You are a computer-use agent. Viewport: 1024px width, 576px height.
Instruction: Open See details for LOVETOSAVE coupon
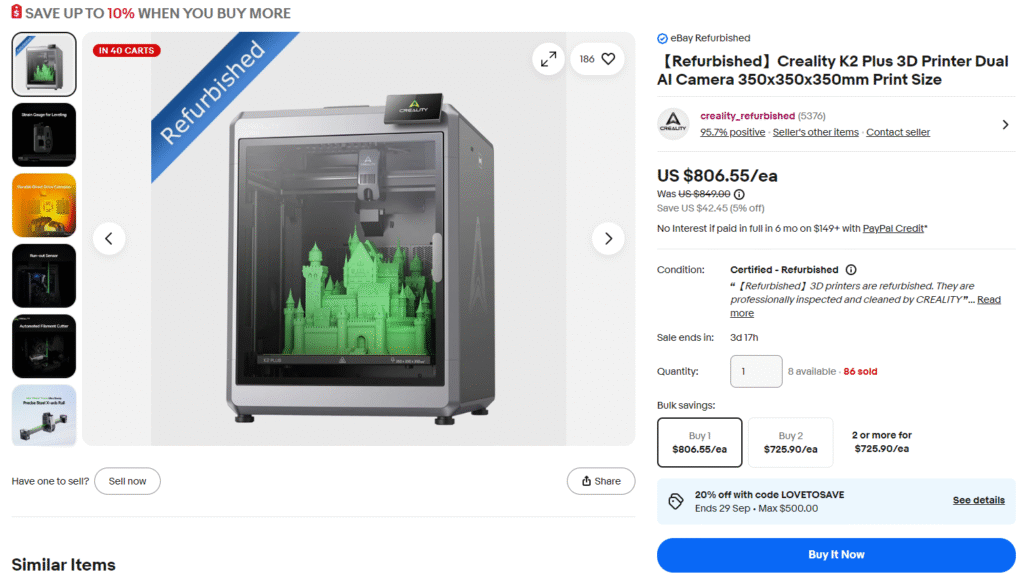pyautogui.click(x=978, y=500)
